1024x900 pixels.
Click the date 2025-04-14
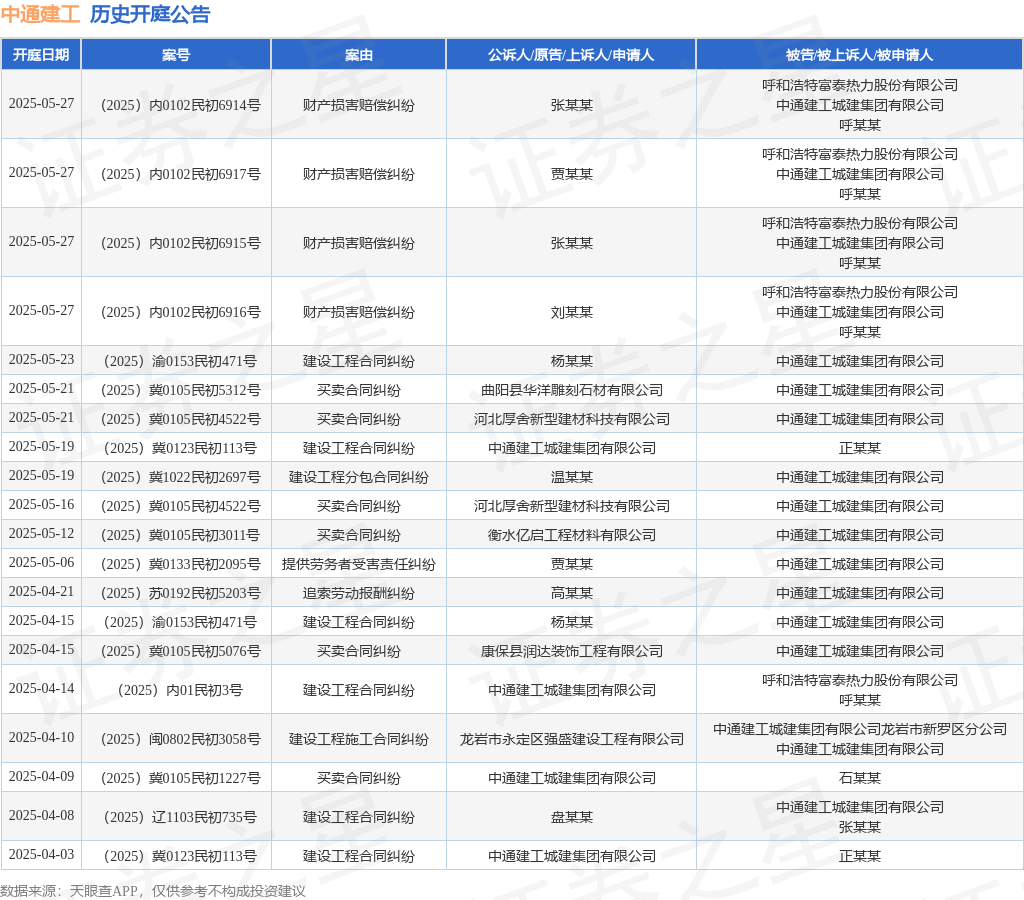[41, 688]
